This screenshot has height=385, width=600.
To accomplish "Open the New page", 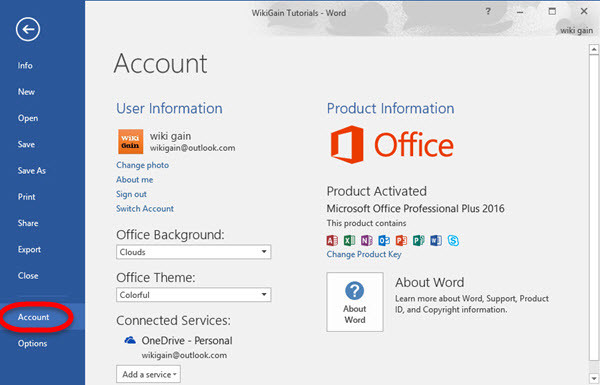I will (x=26, y=92).
